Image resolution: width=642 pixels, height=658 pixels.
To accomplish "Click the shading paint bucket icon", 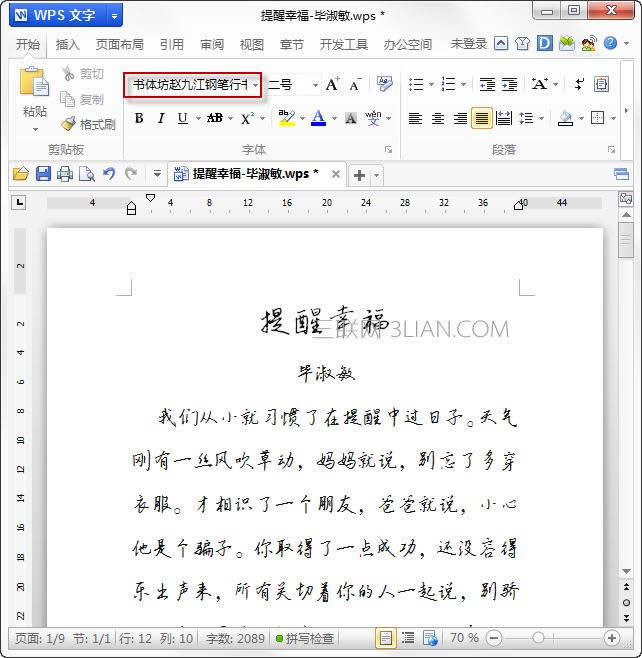I will click(566, 118).
